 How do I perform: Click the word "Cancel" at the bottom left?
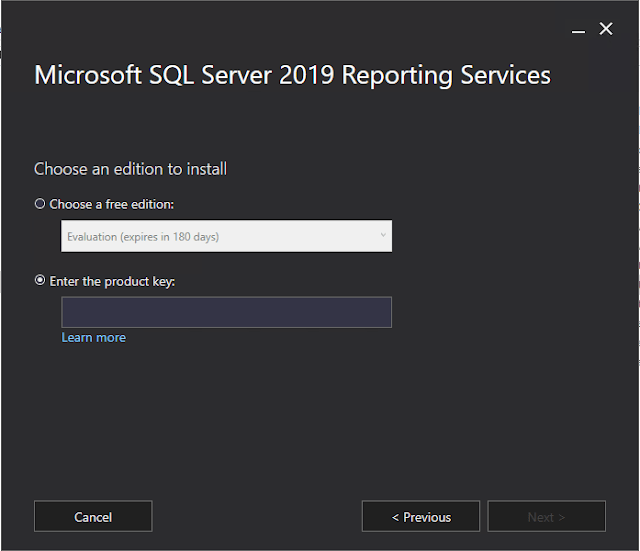coord(93,517)
